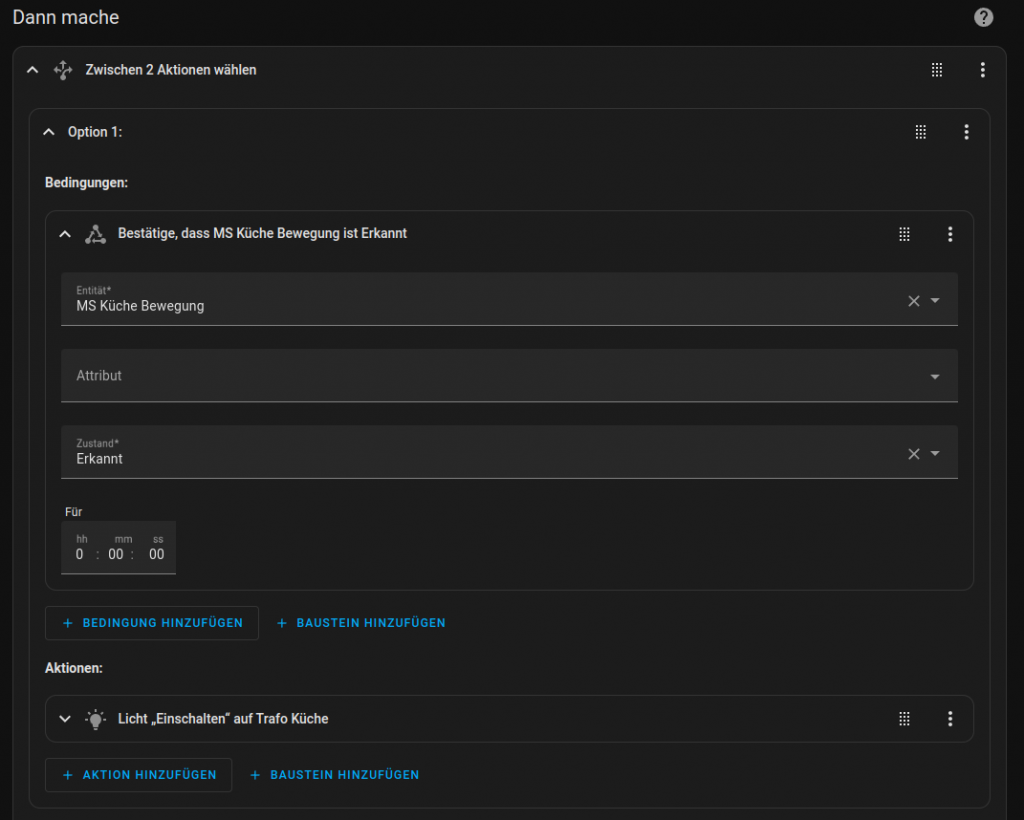The width and height of the screenshot is (1024, 820).
Task: Click 'Baustein hinzufügen' under Bedingungen
Action: click(x=360, y=623)
